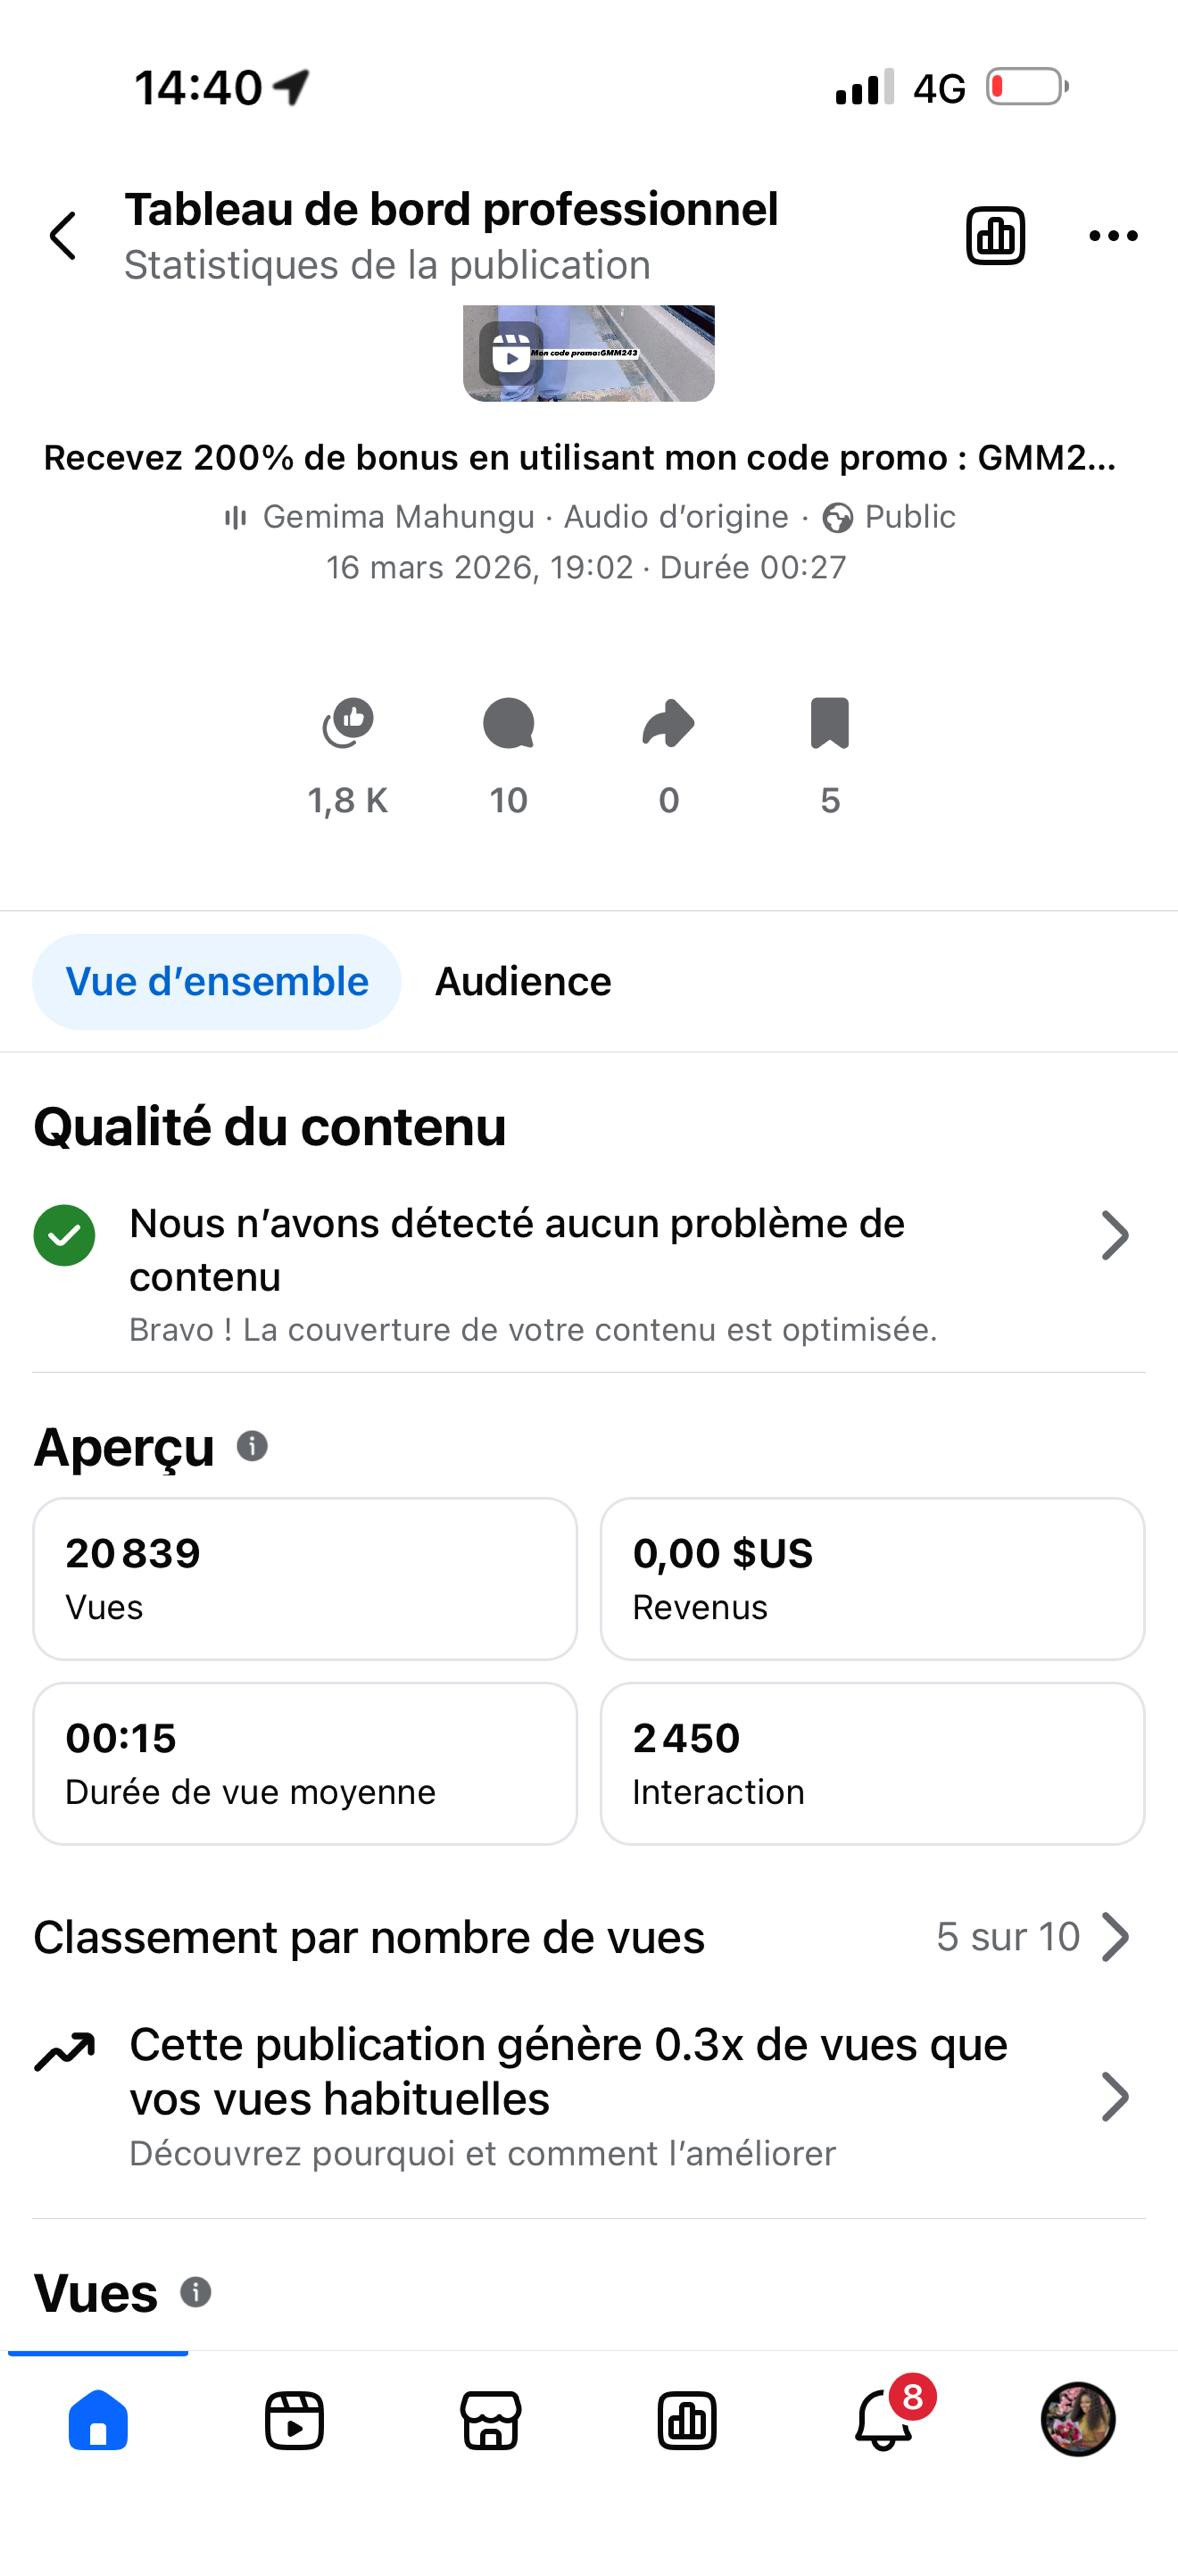The width and height of the screenshot is (1178, 2560).
Task: Tap the info icon next to Aperçu
Action: (252, 1446)
